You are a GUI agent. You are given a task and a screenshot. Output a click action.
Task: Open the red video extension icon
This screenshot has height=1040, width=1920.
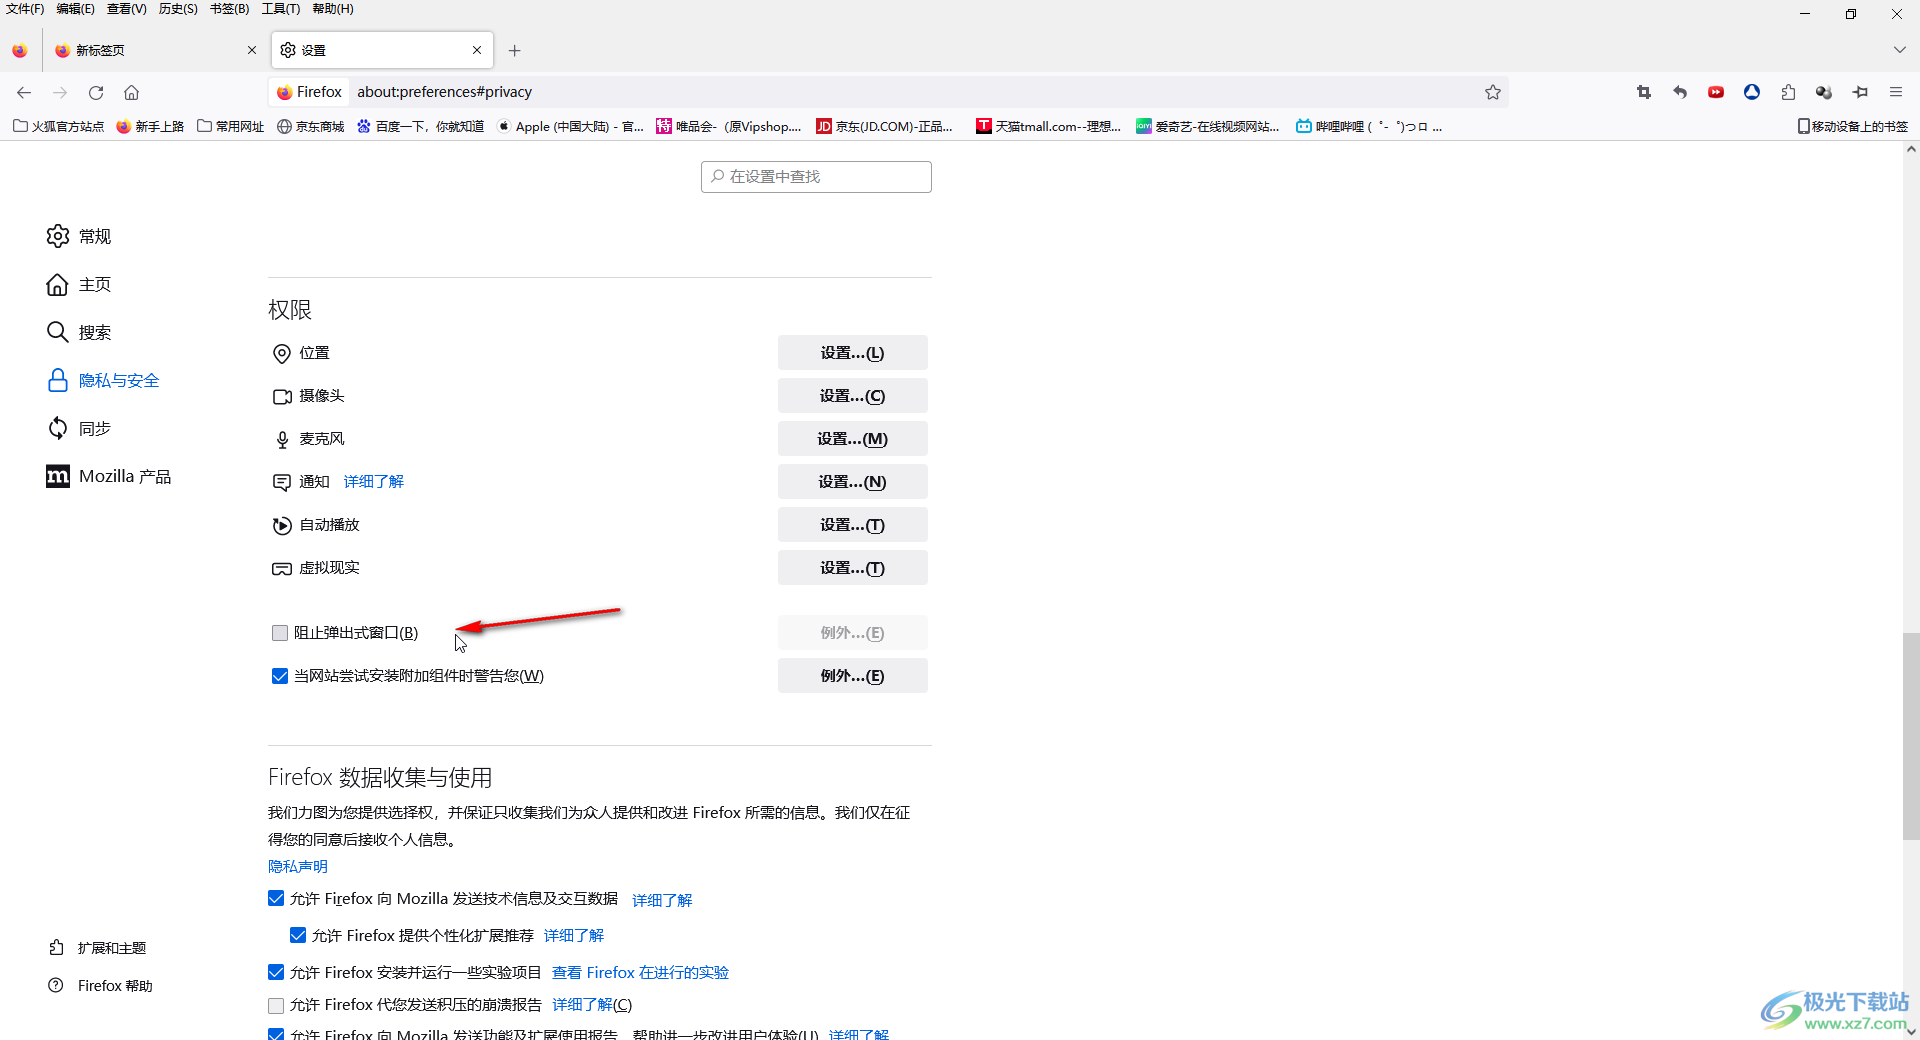1716,92
